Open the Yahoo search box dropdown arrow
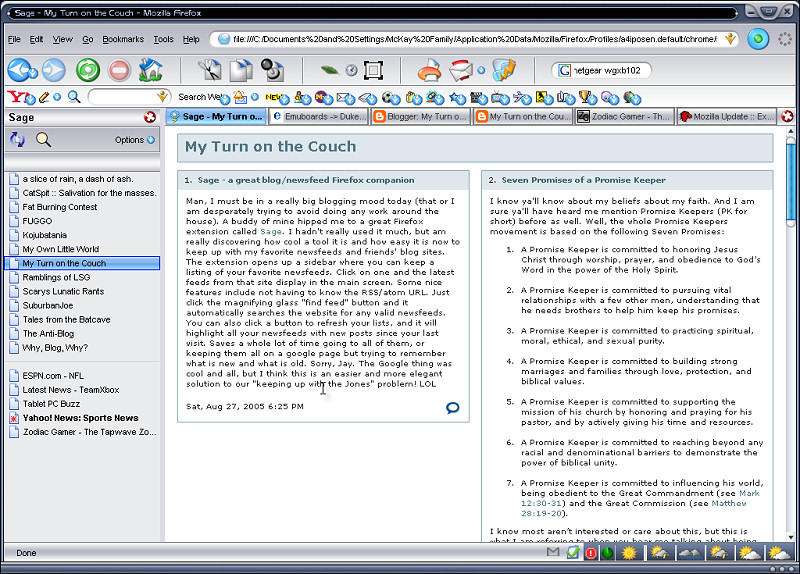 [x=162, y=96]
